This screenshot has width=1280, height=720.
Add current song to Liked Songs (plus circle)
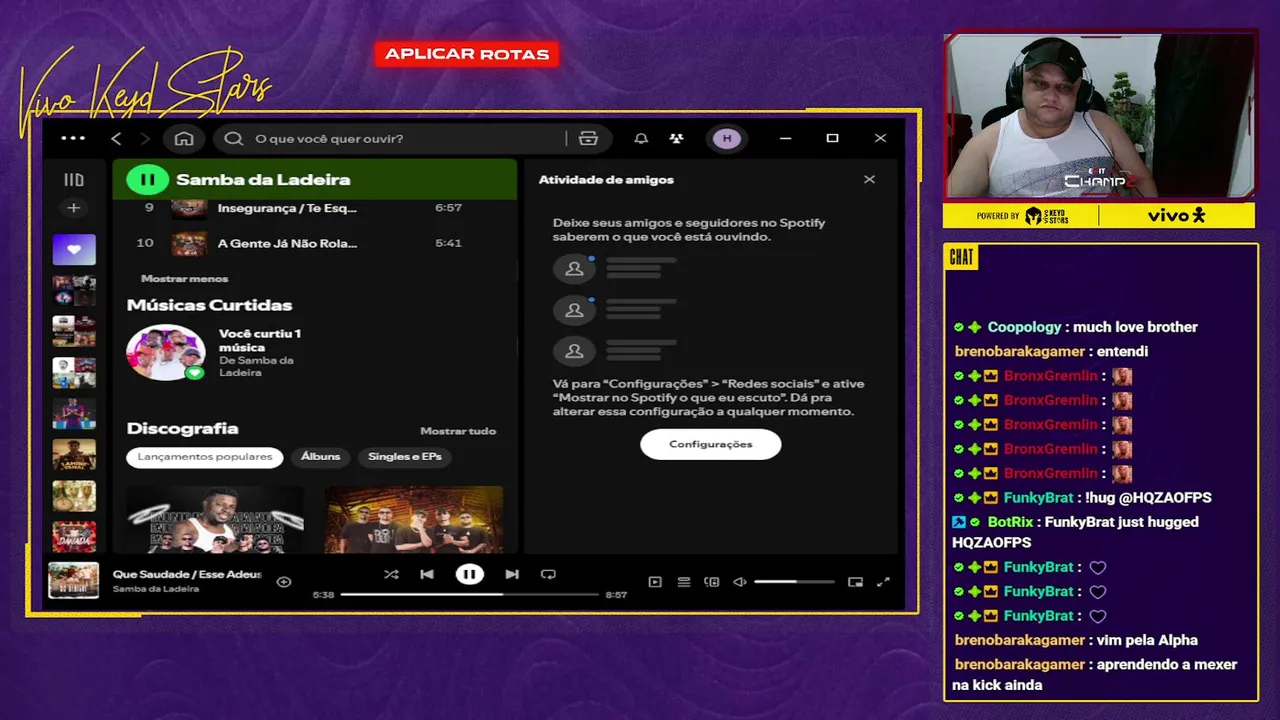(284, 582)
